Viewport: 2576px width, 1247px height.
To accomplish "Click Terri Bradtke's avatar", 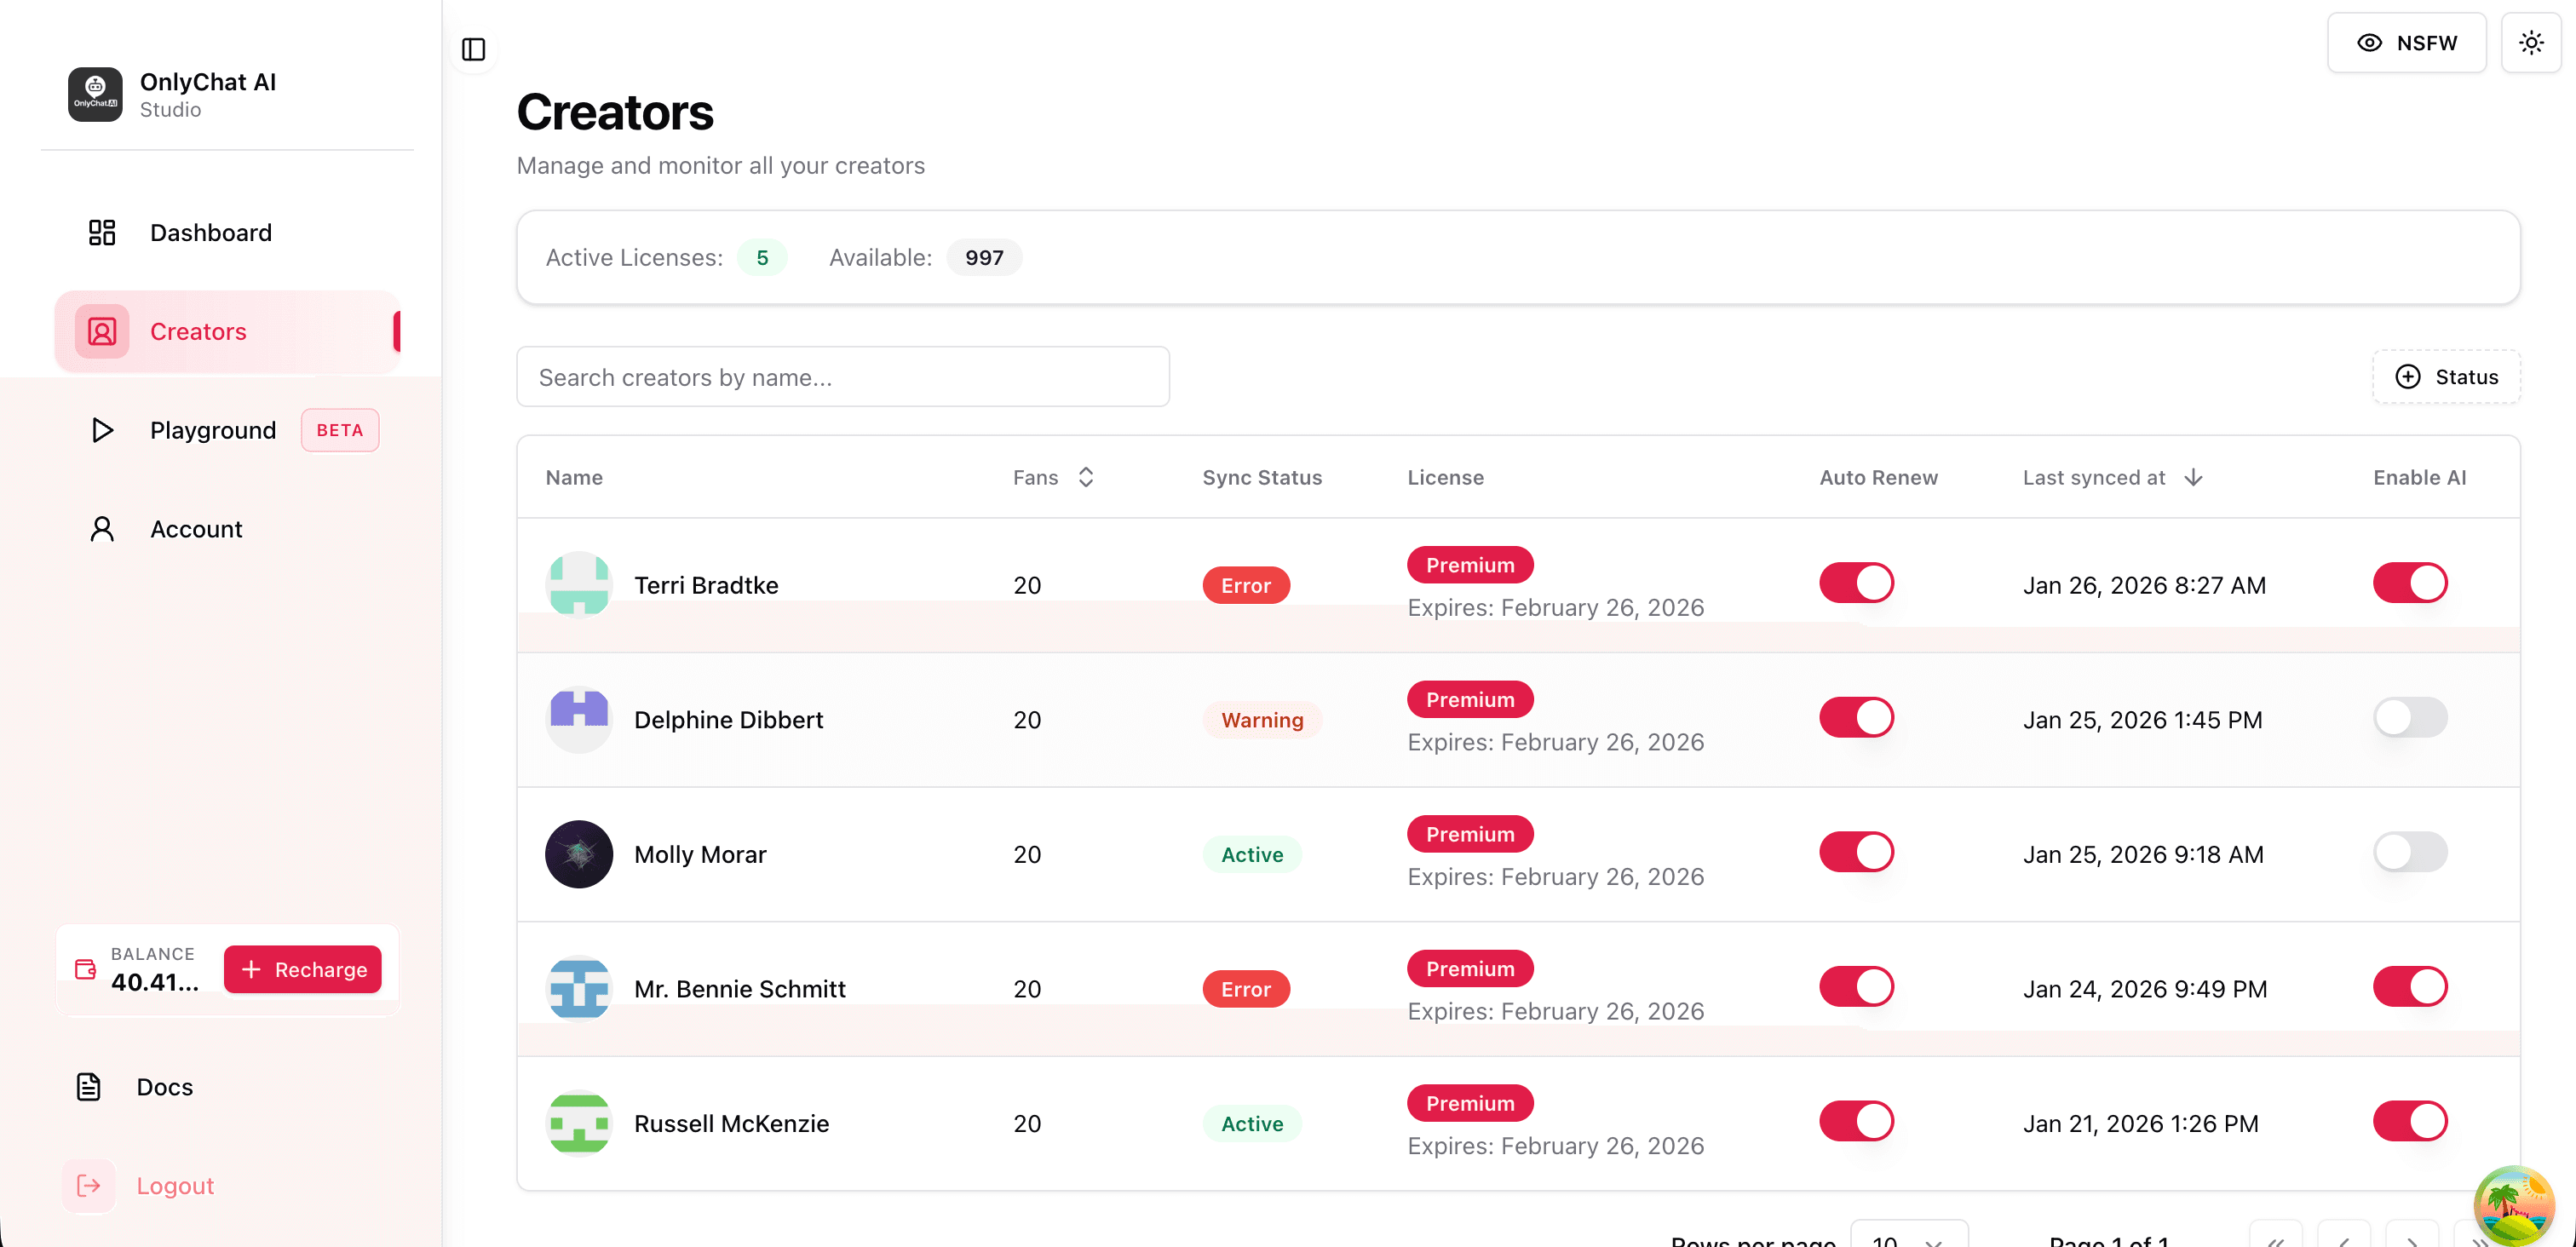I will (x=579, y=585).
